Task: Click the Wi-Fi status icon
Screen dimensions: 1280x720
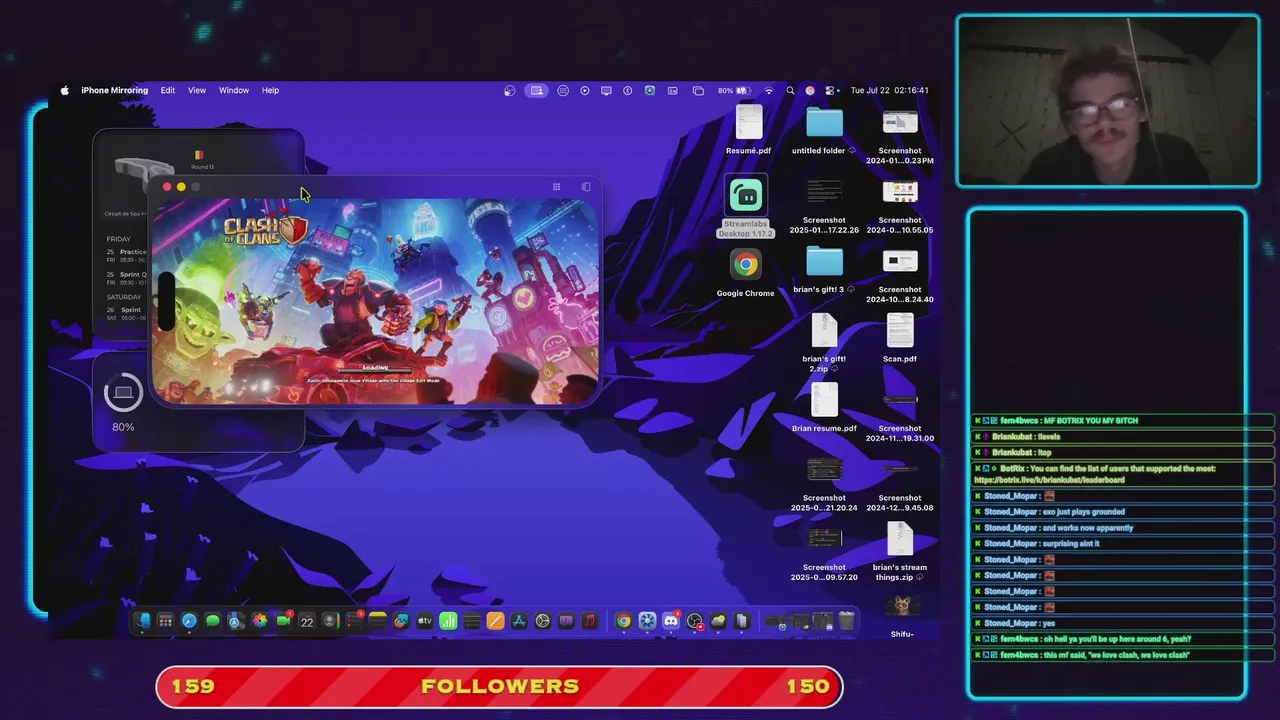Action: [769, 90]
